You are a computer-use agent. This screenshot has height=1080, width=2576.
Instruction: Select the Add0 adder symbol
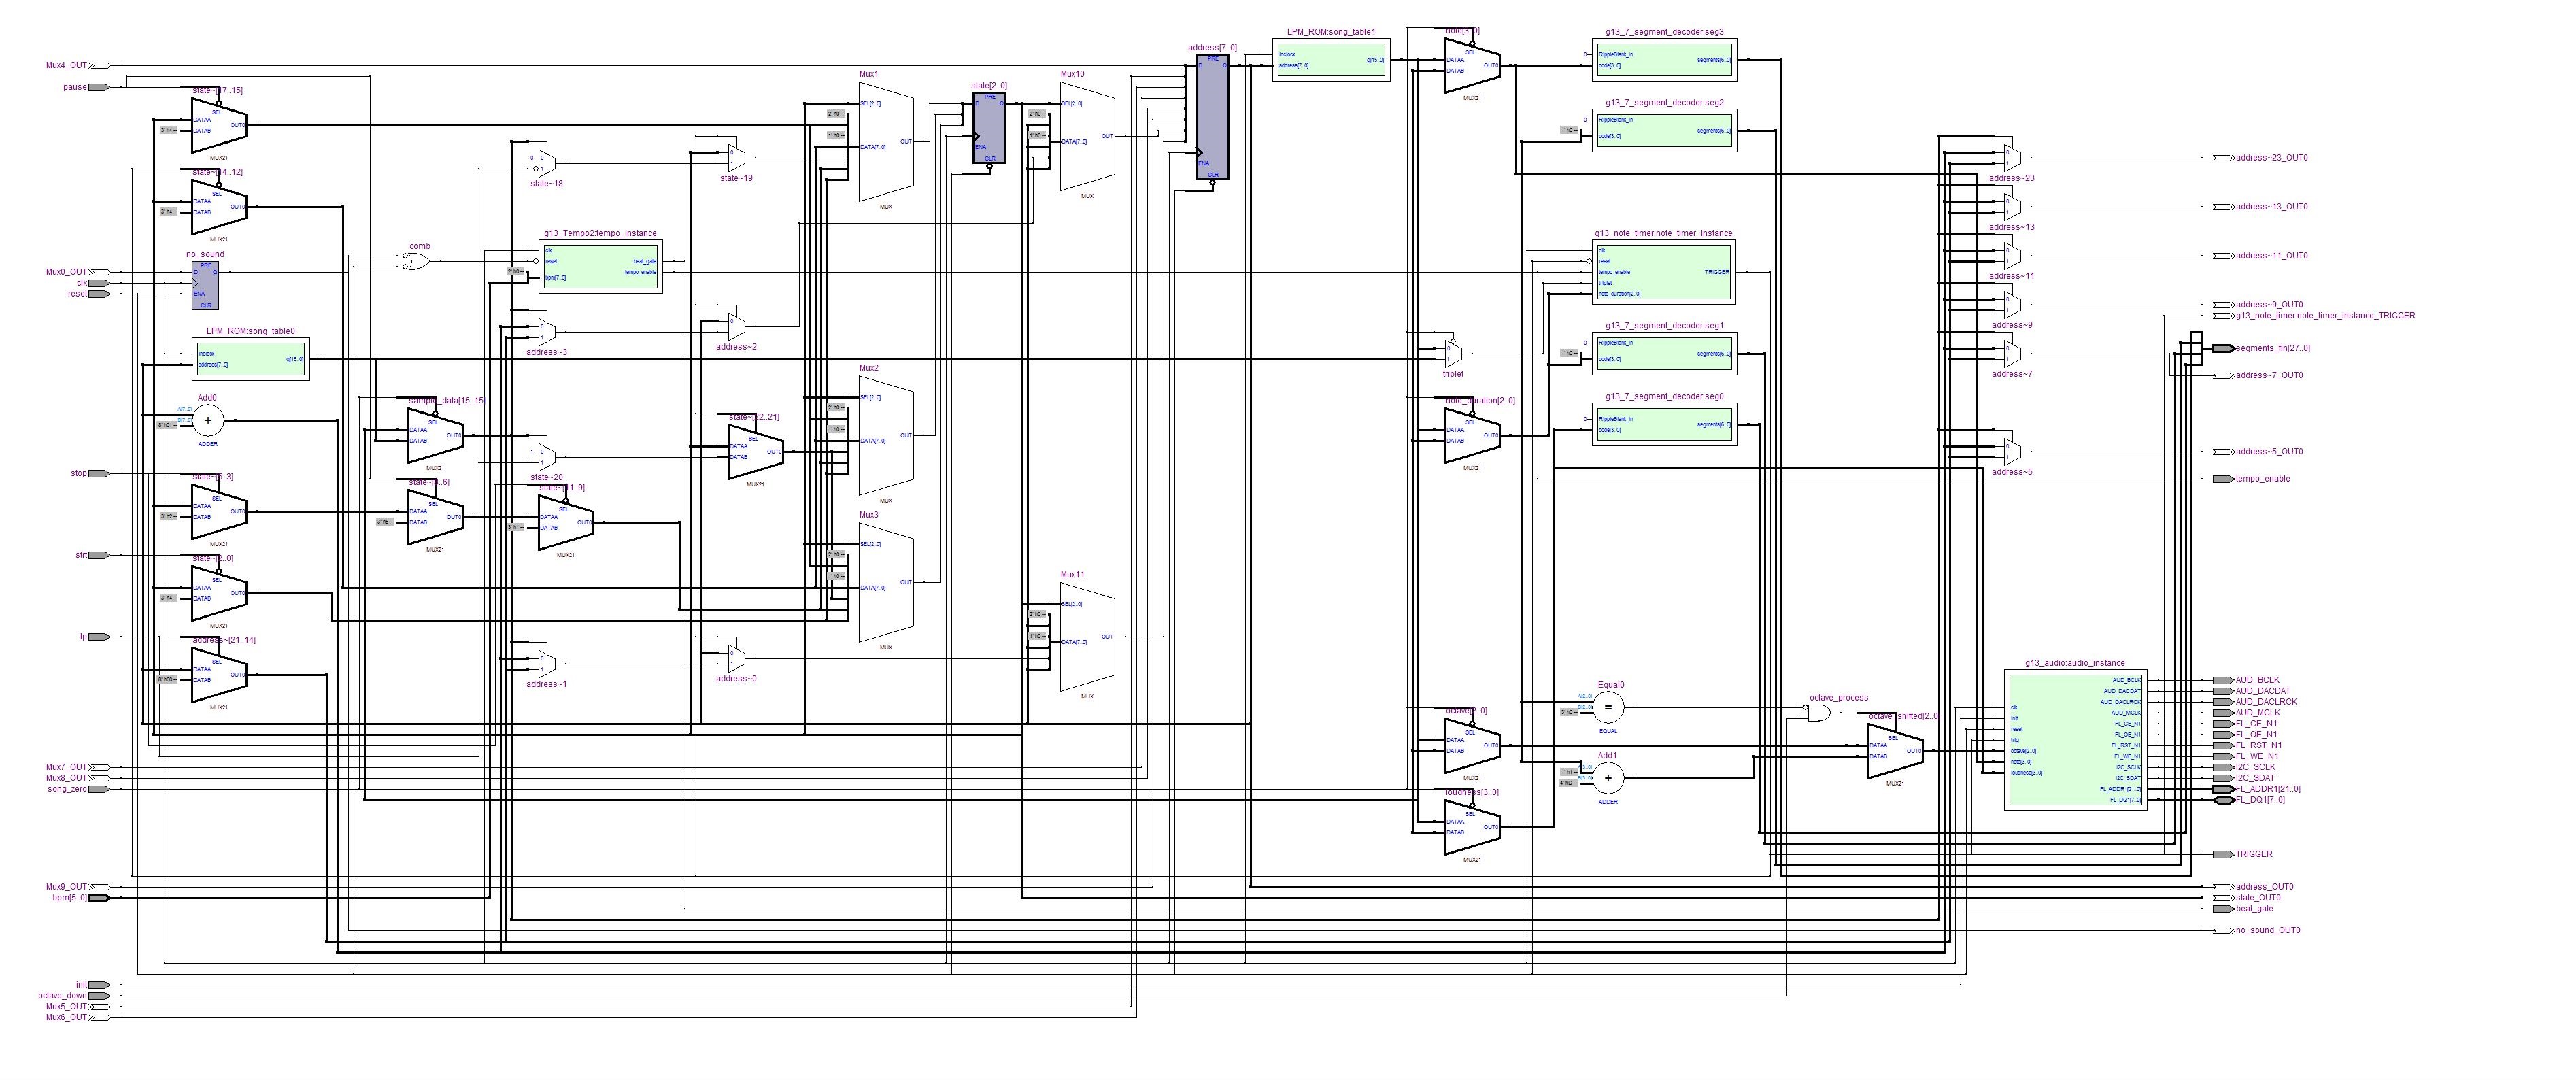[208, 422]
